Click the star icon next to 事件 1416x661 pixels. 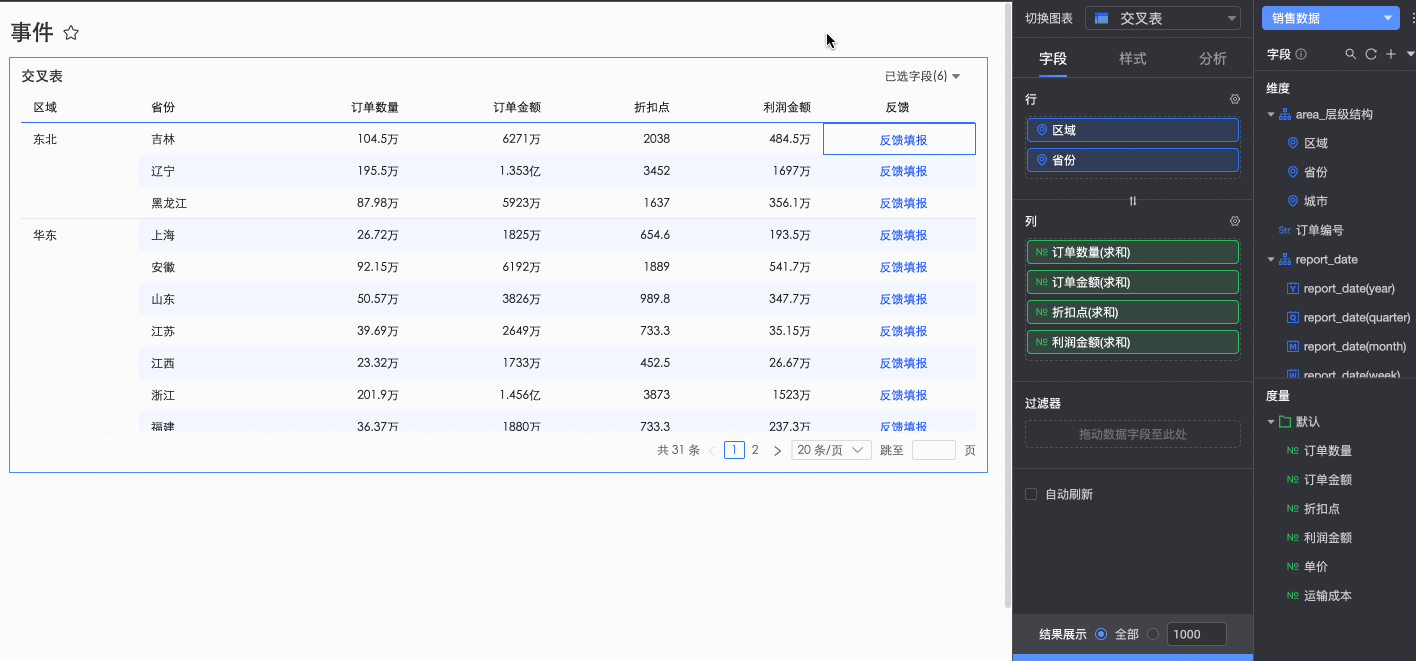coord(71,33)
